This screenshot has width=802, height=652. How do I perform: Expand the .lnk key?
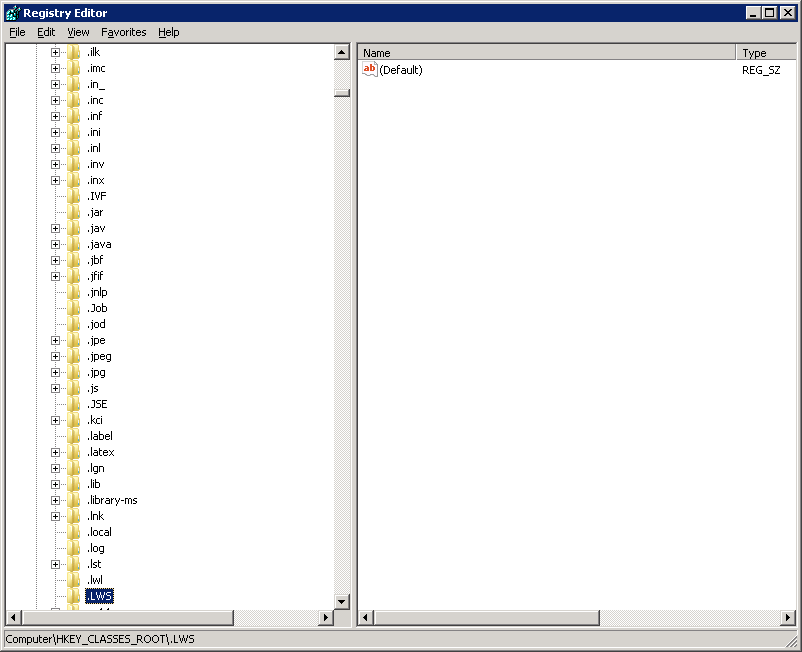[55, 516]
